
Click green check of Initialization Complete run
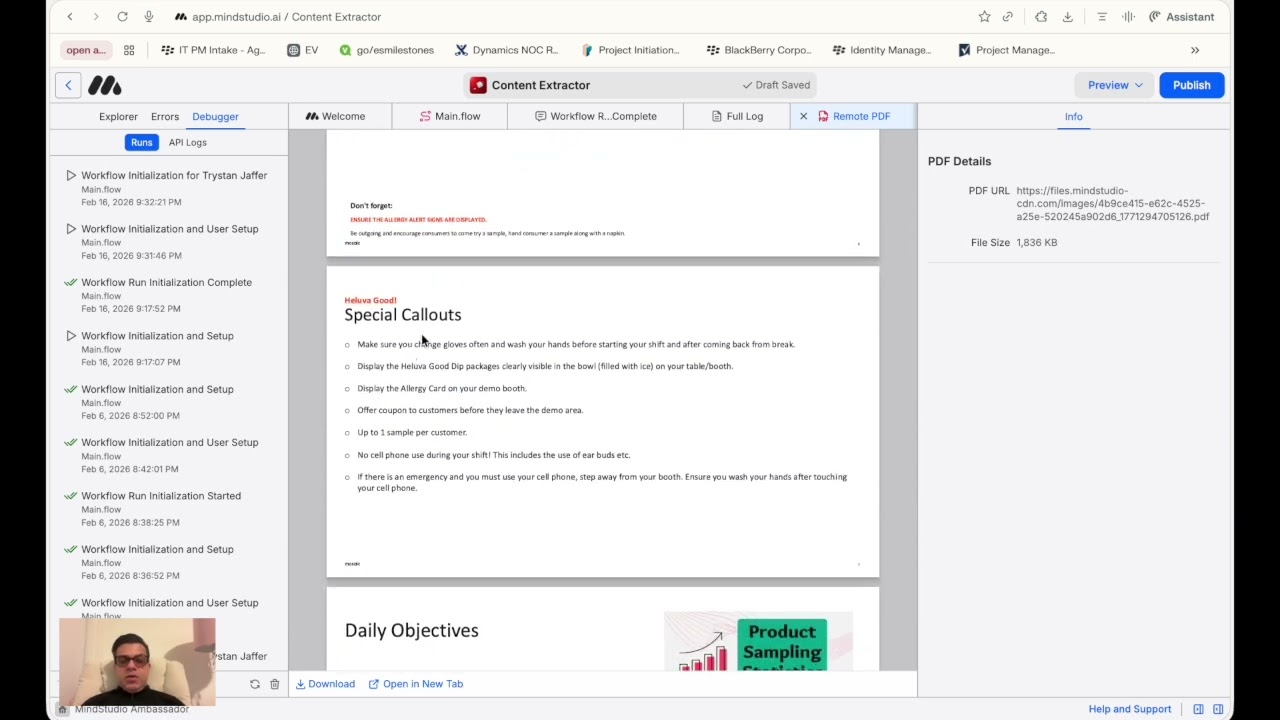(x=71, y=283)
